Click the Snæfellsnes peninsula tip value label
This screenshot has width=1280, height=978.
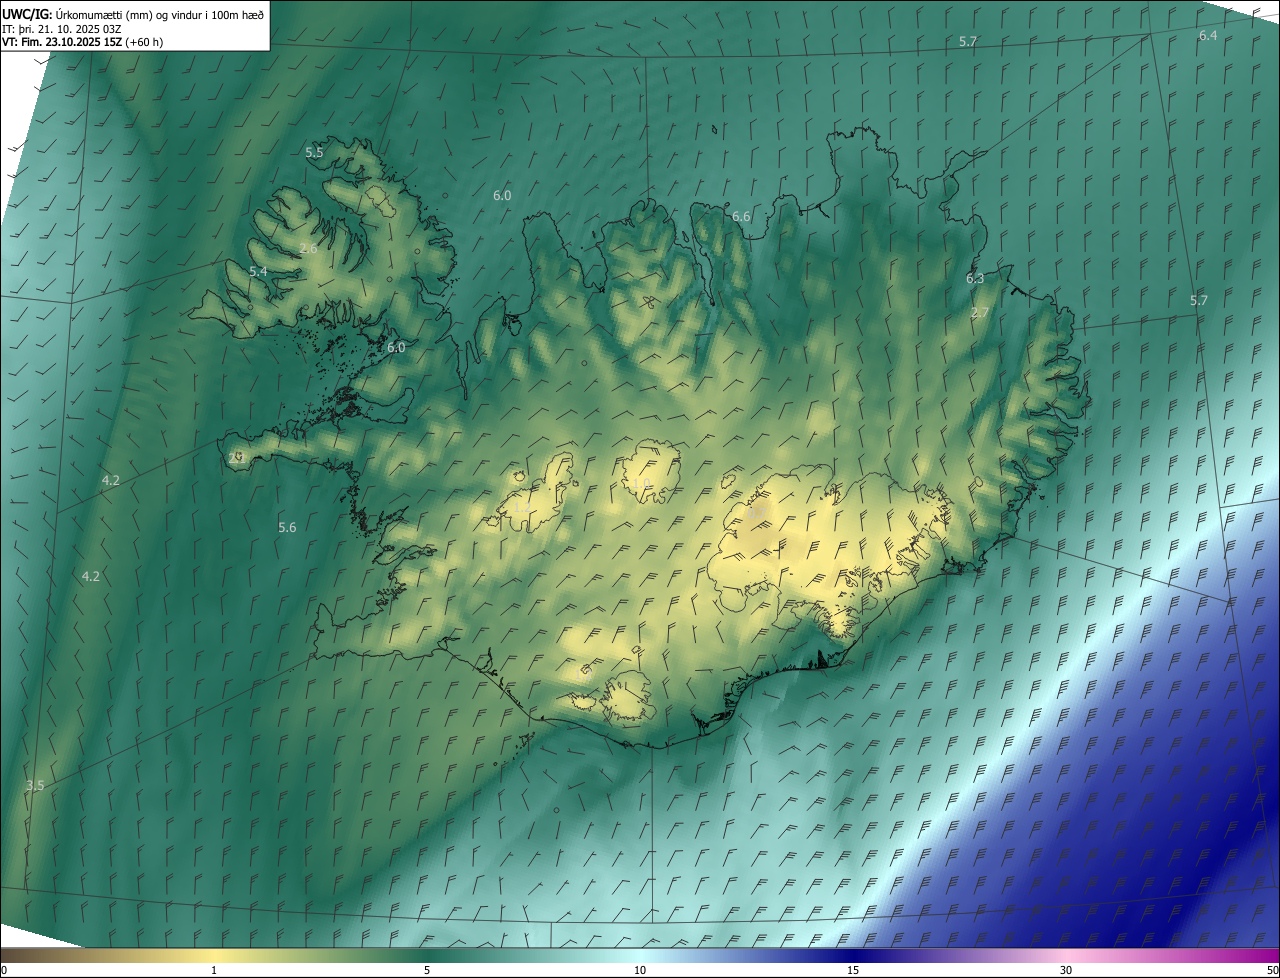(237, 458)
